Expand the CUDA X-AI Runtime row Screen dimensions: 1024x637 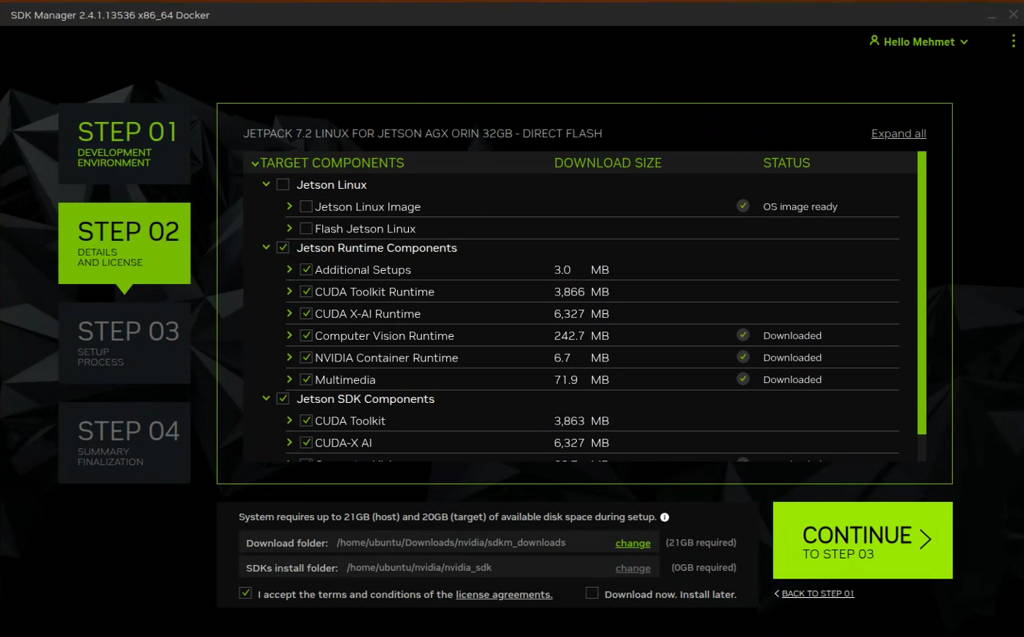(x=289, y=314)
